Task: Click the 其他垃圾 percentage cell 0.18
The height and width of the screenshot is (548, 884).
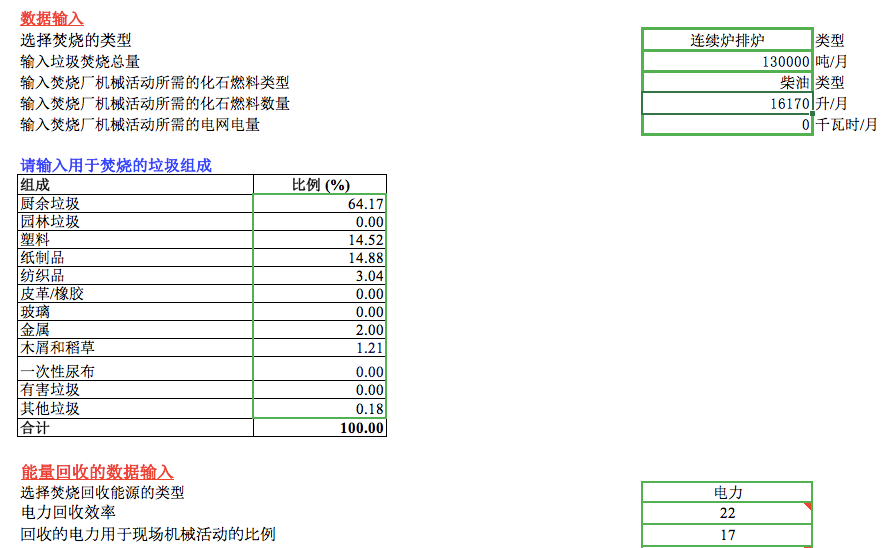Action: 320,408
